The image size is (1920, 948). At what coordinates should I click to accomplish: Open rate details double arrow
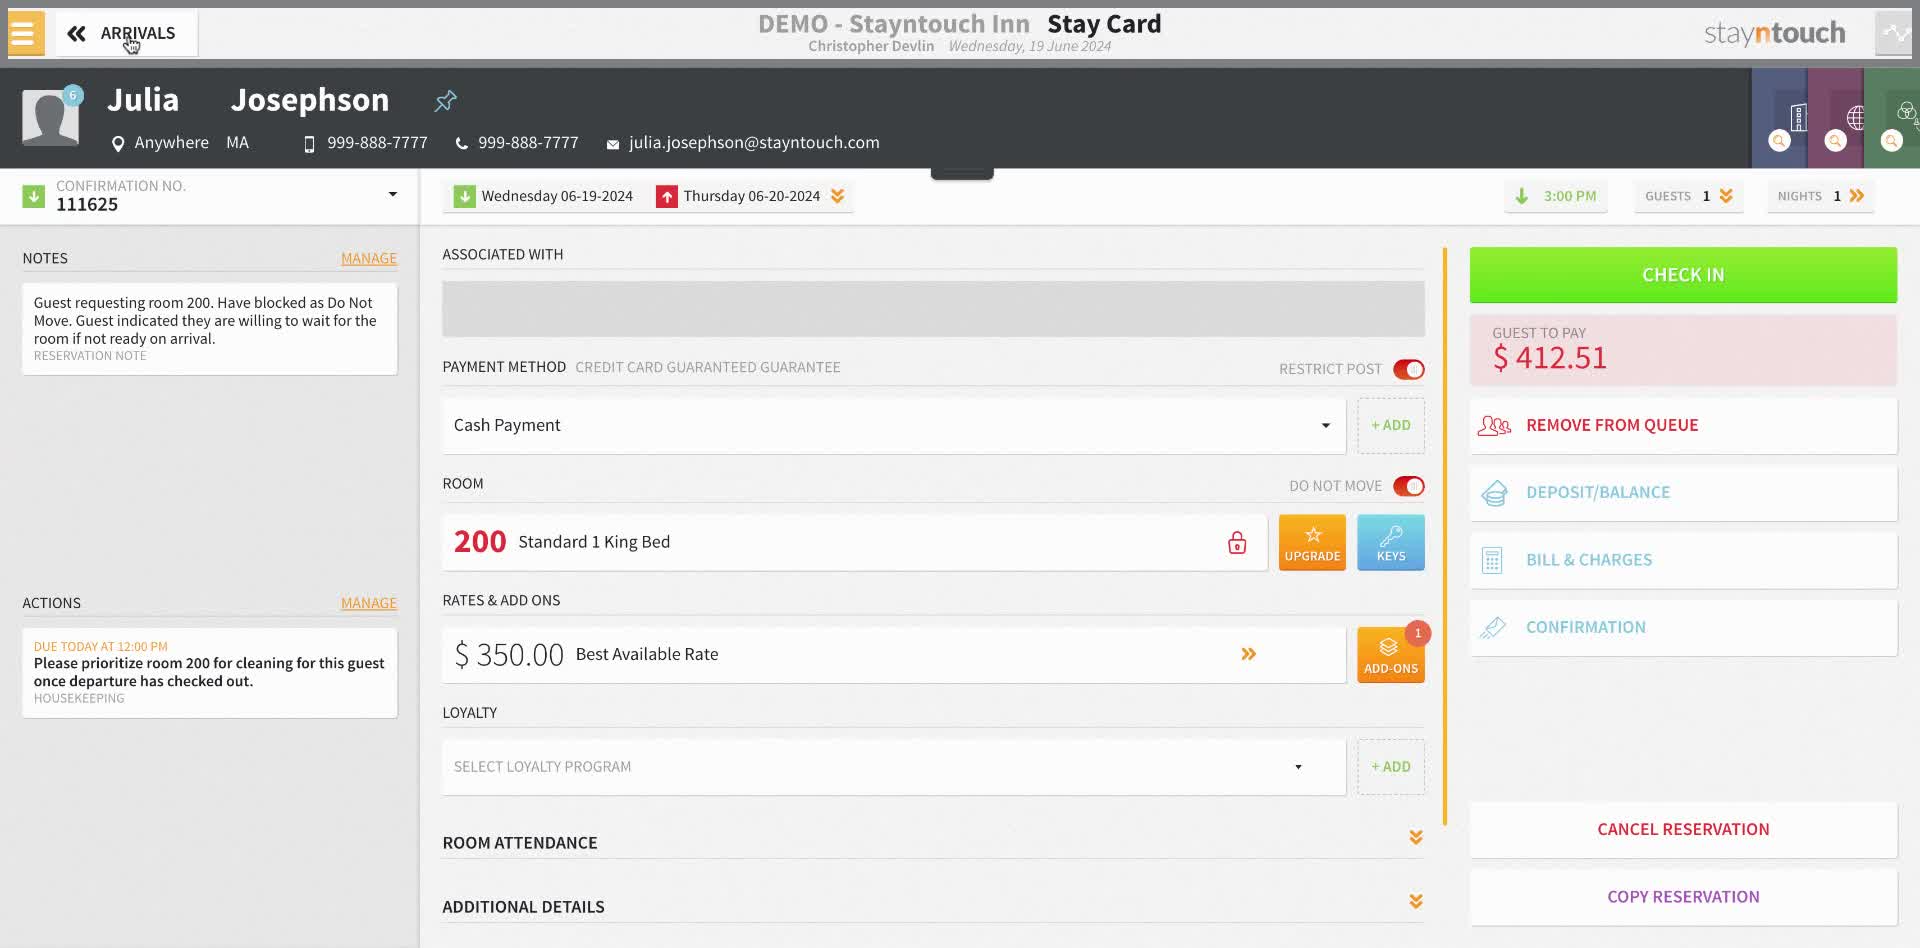(x=1249, y=654)
